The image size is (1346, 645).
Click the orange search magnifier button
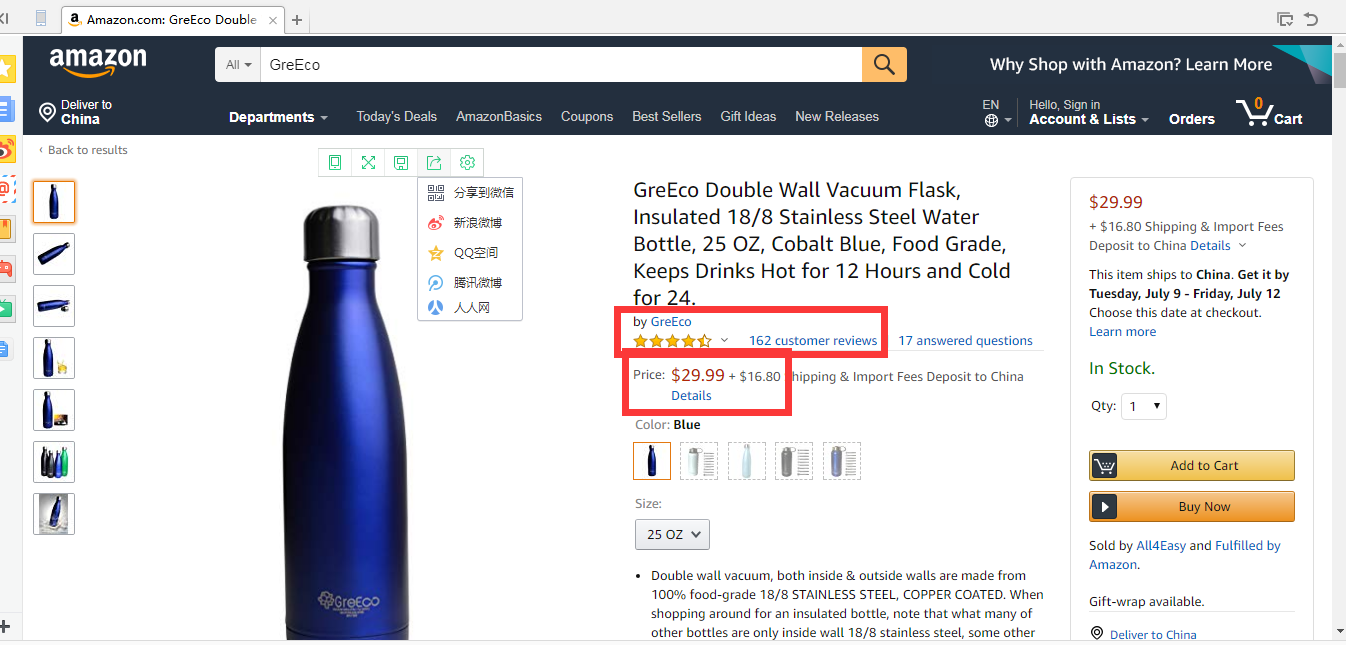pos(884,65)
